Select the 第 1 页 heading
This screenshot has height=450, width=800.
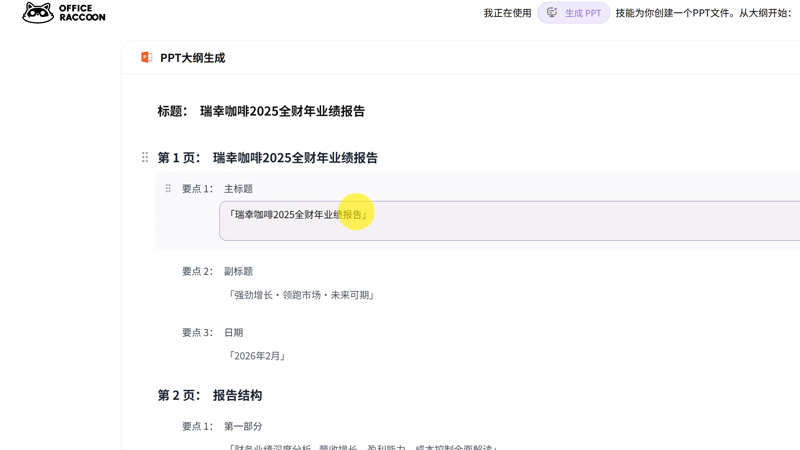click(267, 158)
